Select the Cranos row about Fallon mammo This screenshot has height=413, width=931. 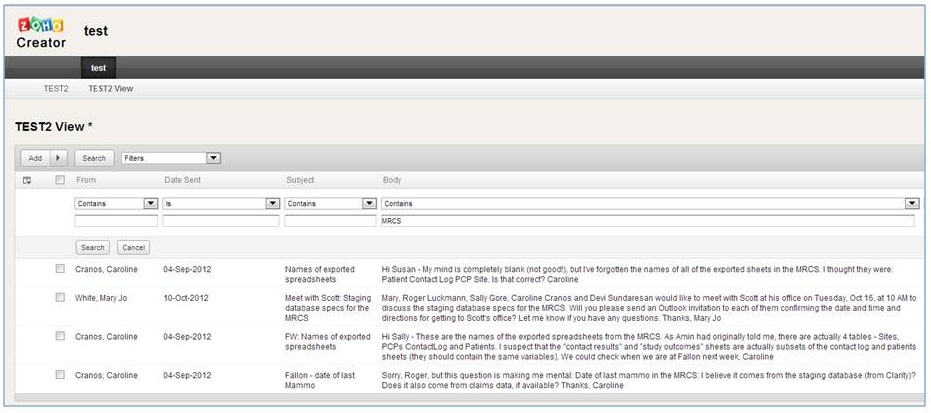pyautogui.click(x=60, y=374)
